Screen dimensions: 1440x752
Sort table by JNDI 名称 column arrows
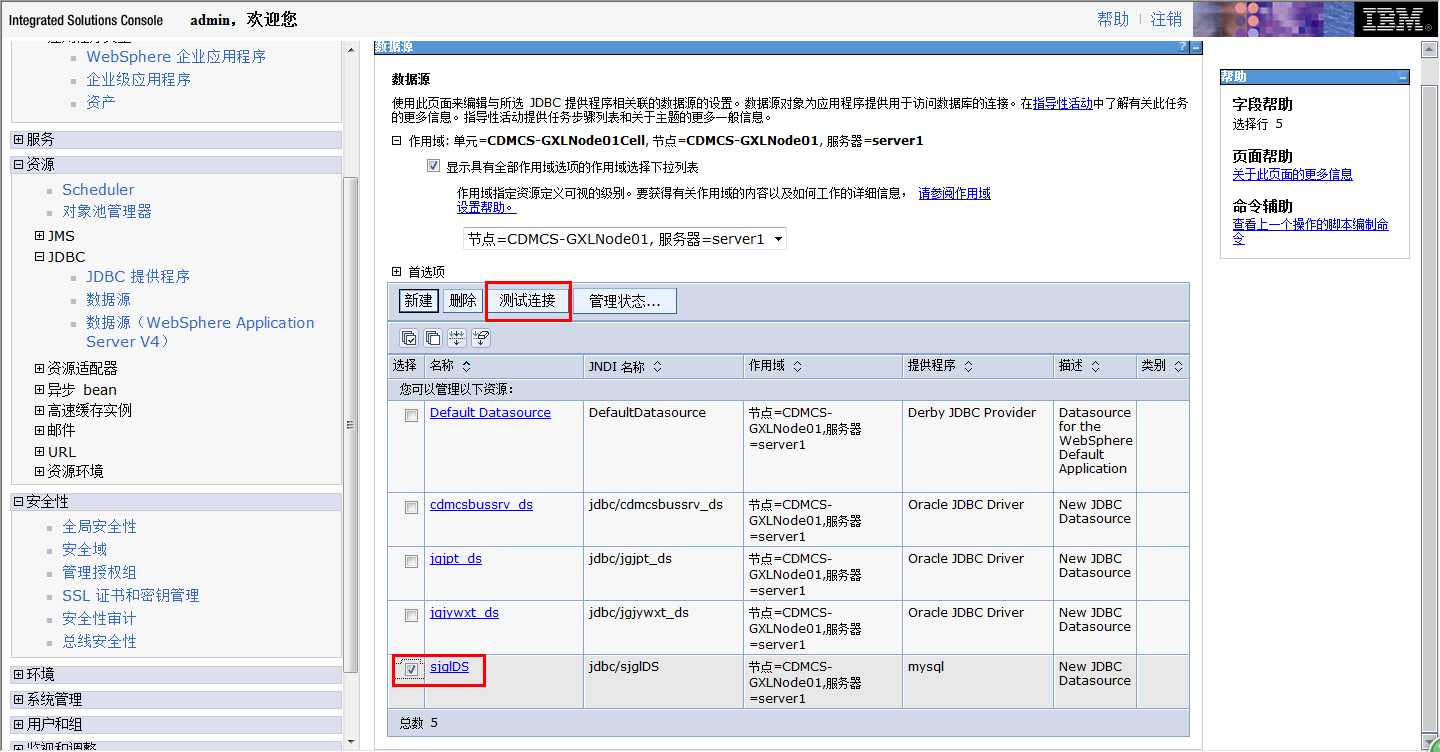click(657, 366)
